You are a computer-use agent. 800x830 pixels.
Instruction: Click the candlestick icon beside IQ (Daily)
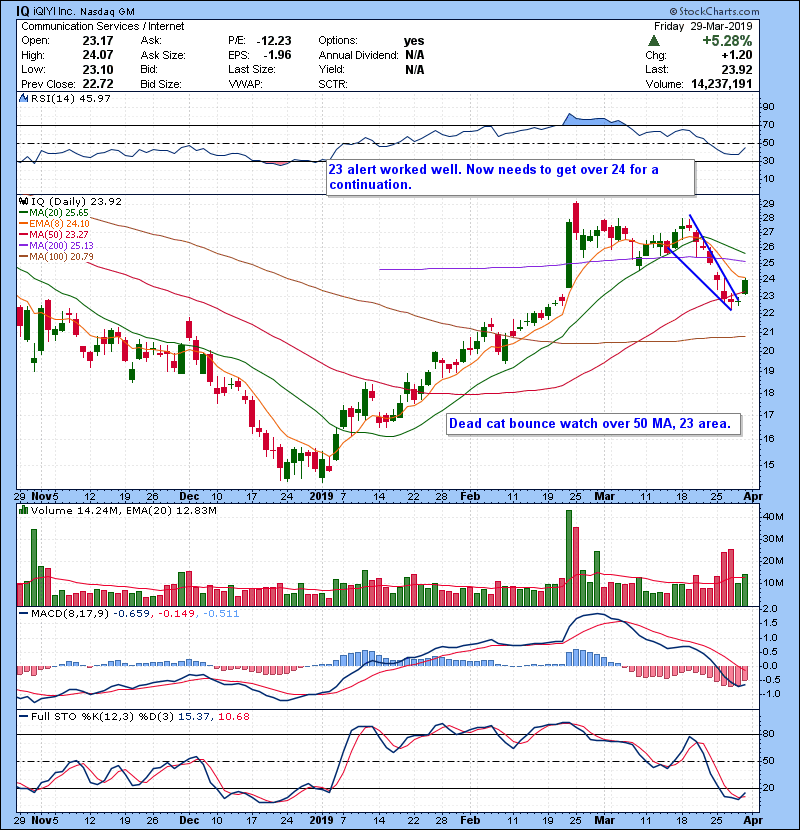coord(23,201)
